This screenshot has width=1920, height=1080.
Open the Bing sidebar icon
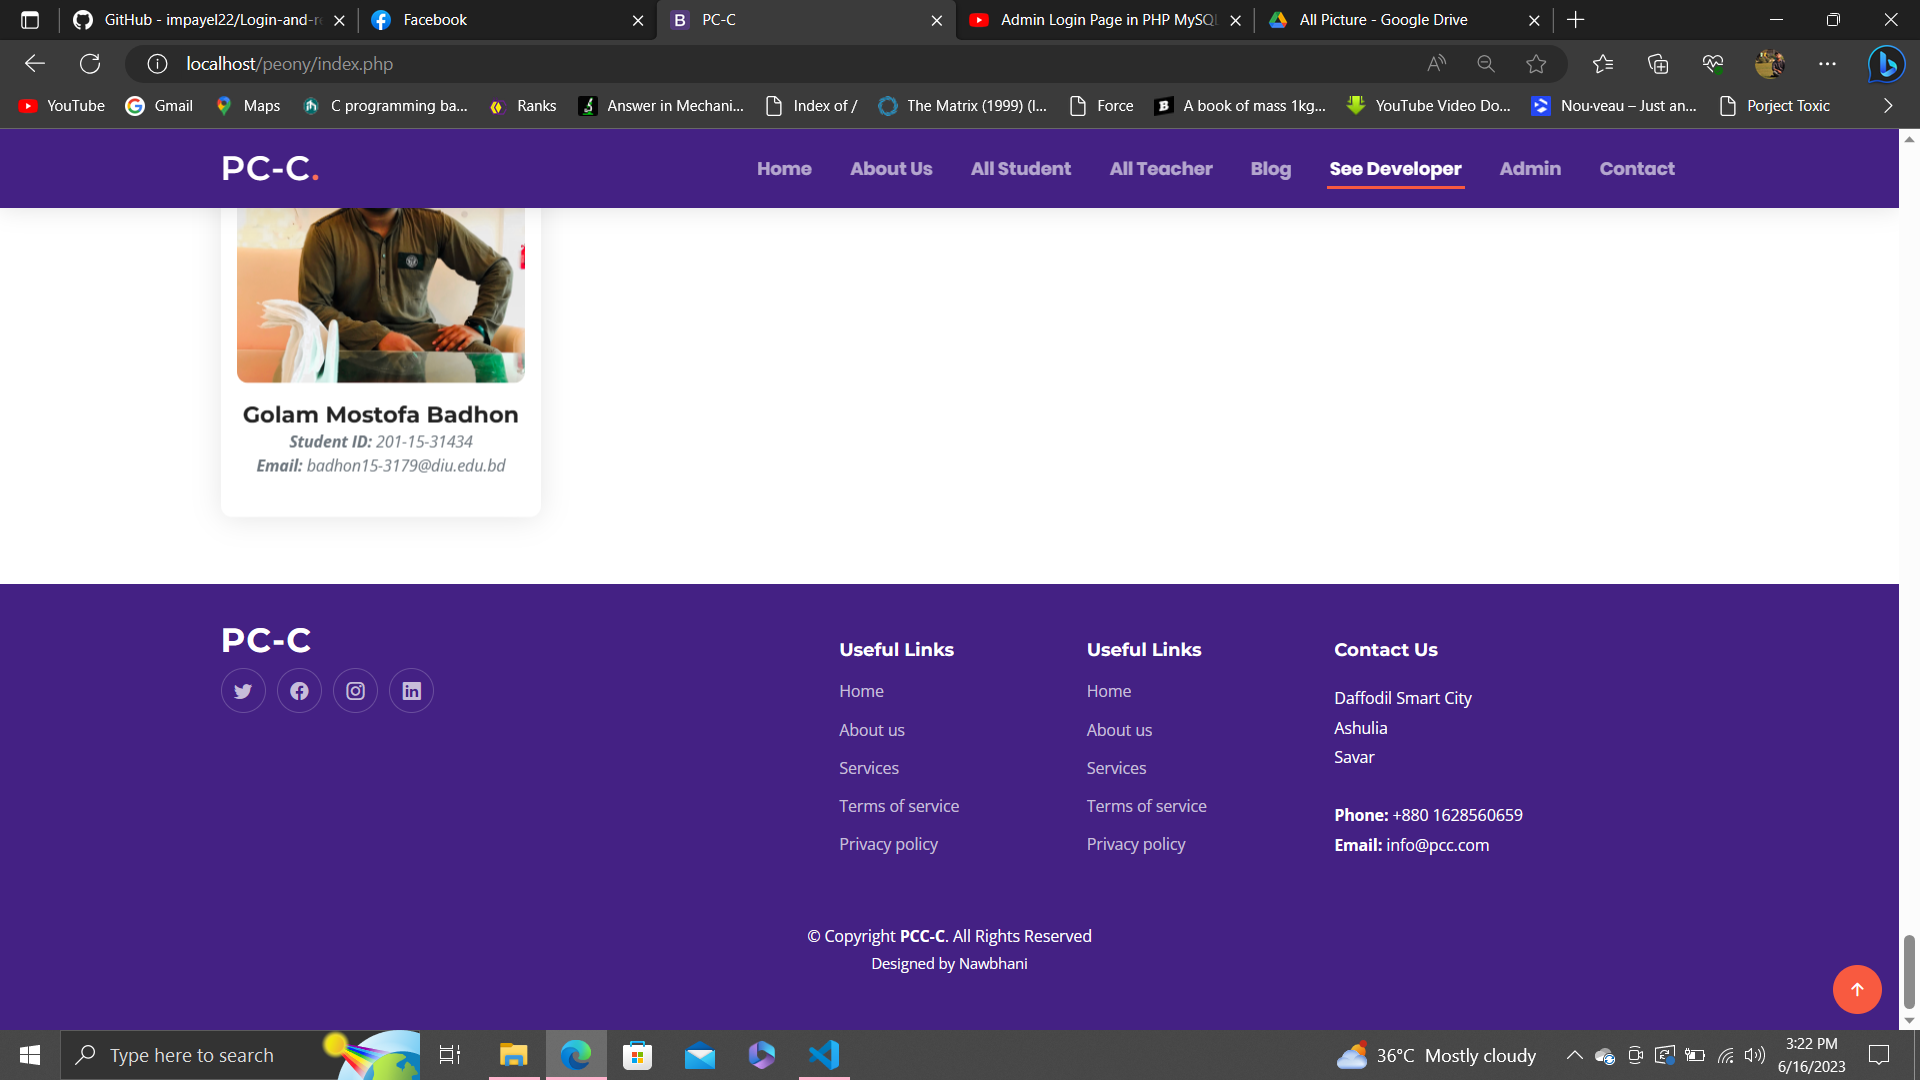1886,64
